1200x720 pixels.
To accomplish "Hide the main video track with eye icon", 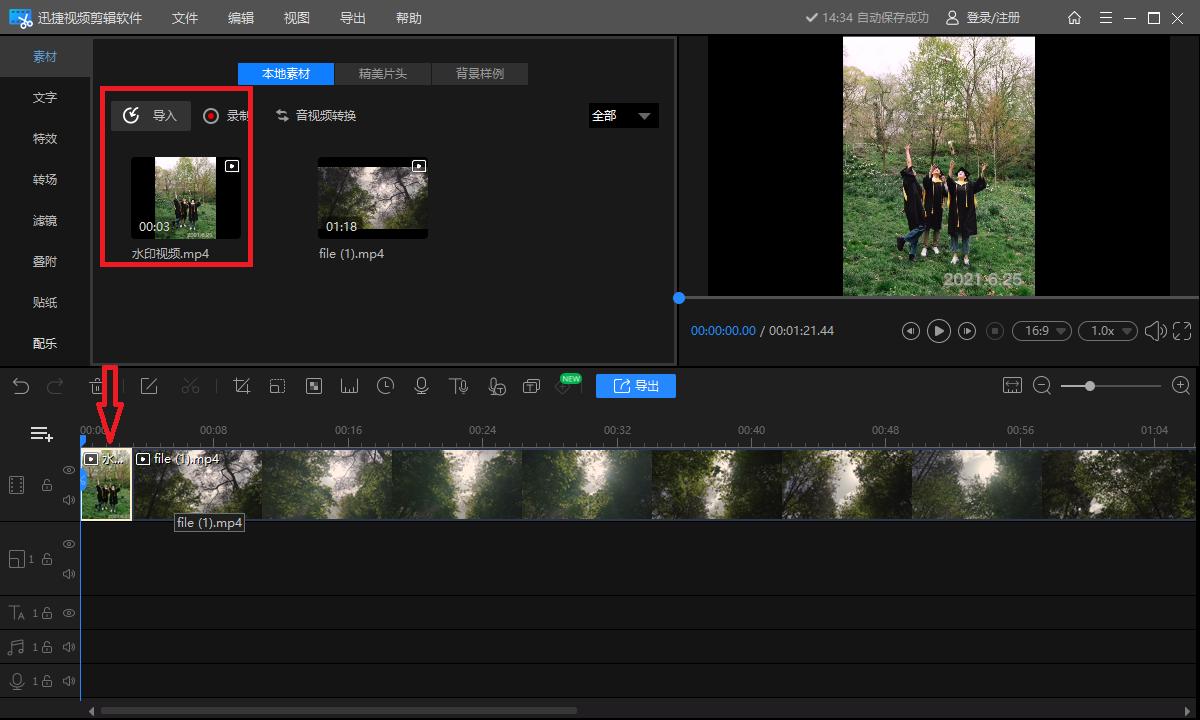I will point(69,470).
